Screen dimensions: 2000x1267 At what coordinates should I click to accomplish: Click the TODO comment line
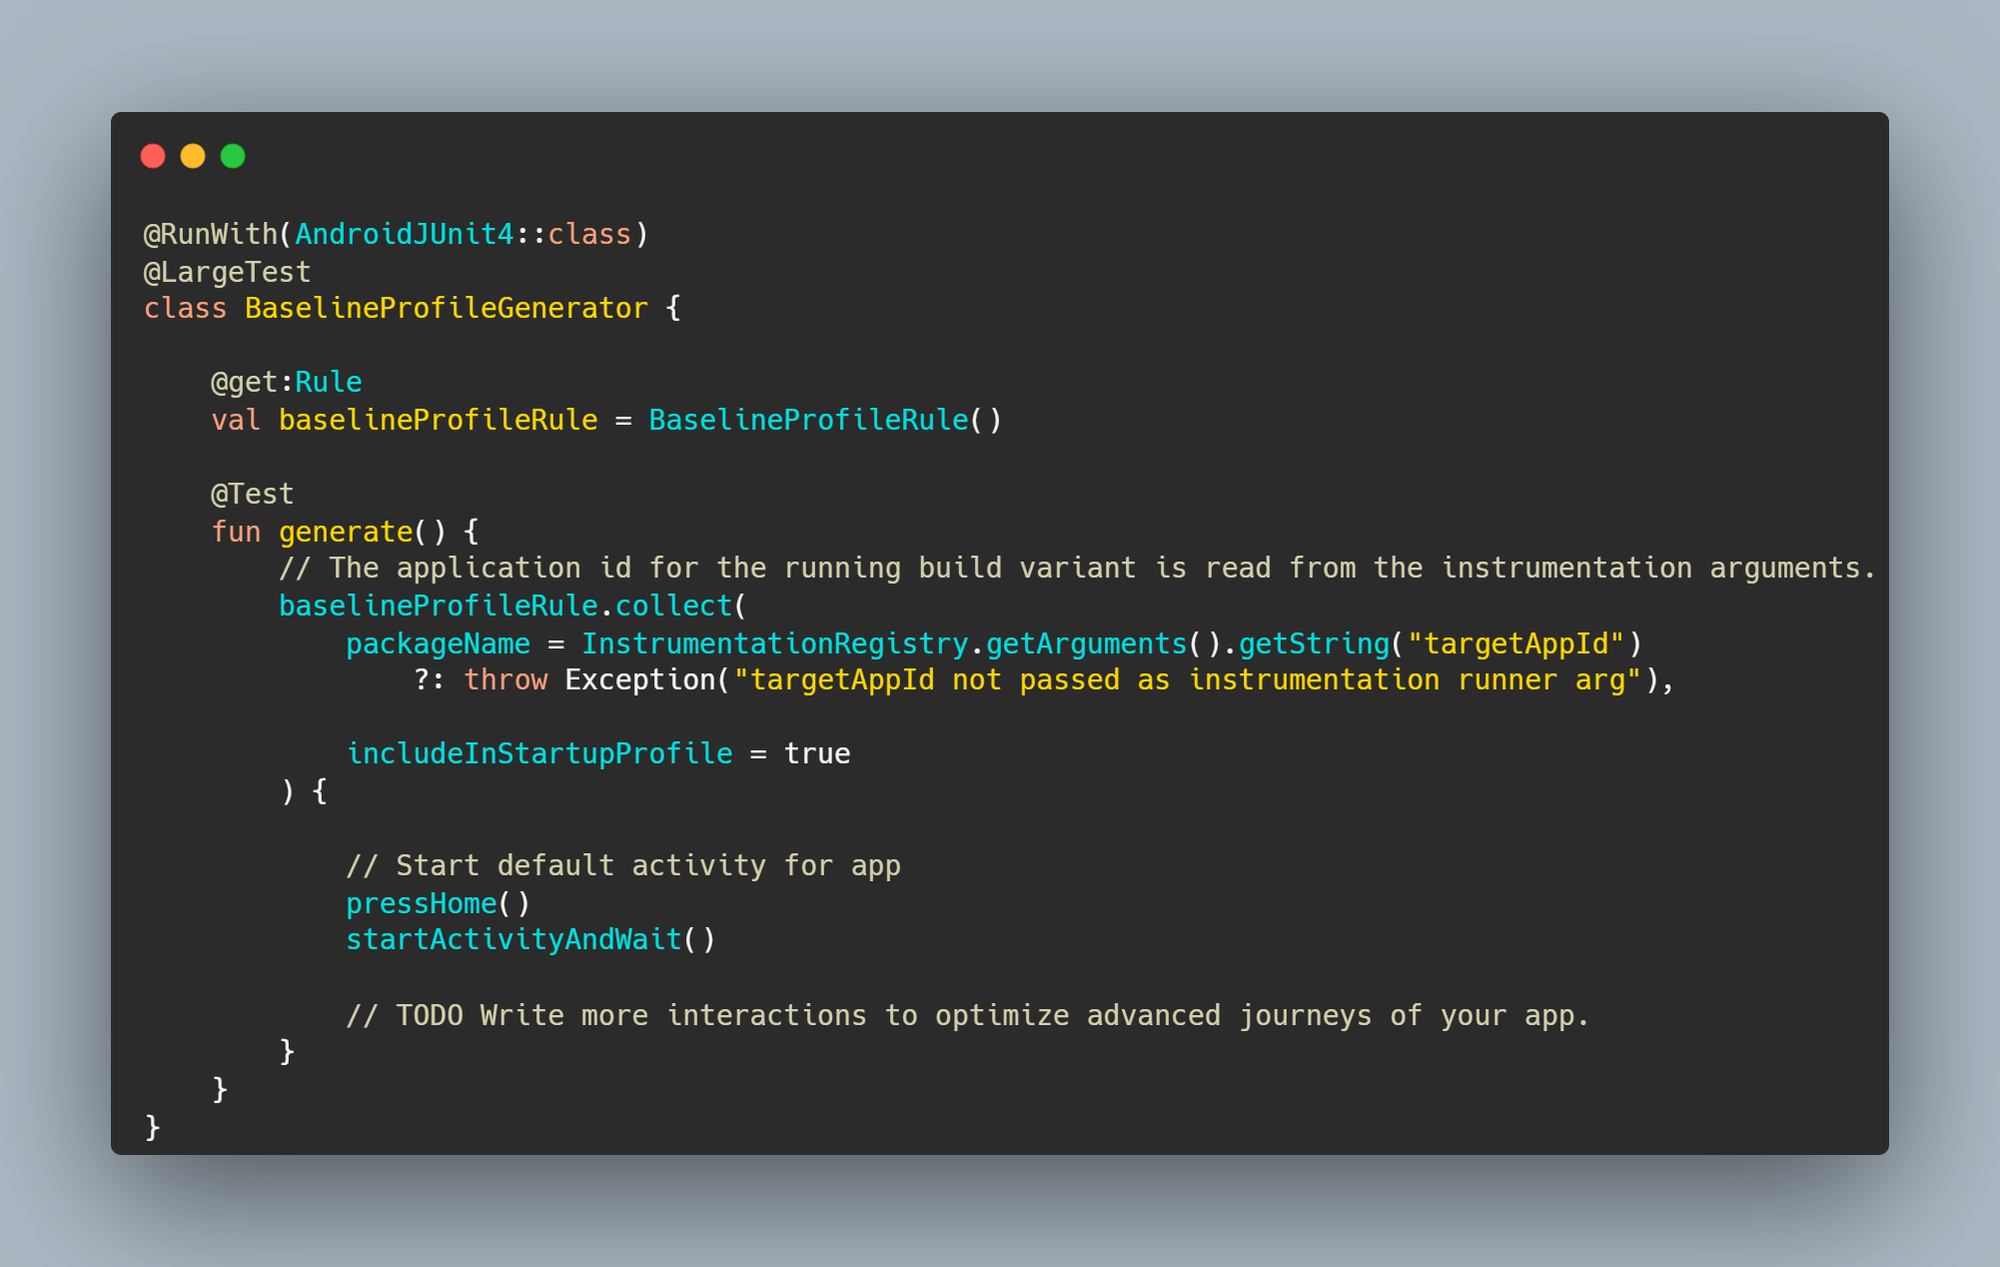pyautogui.click(x=966, y=1016)
